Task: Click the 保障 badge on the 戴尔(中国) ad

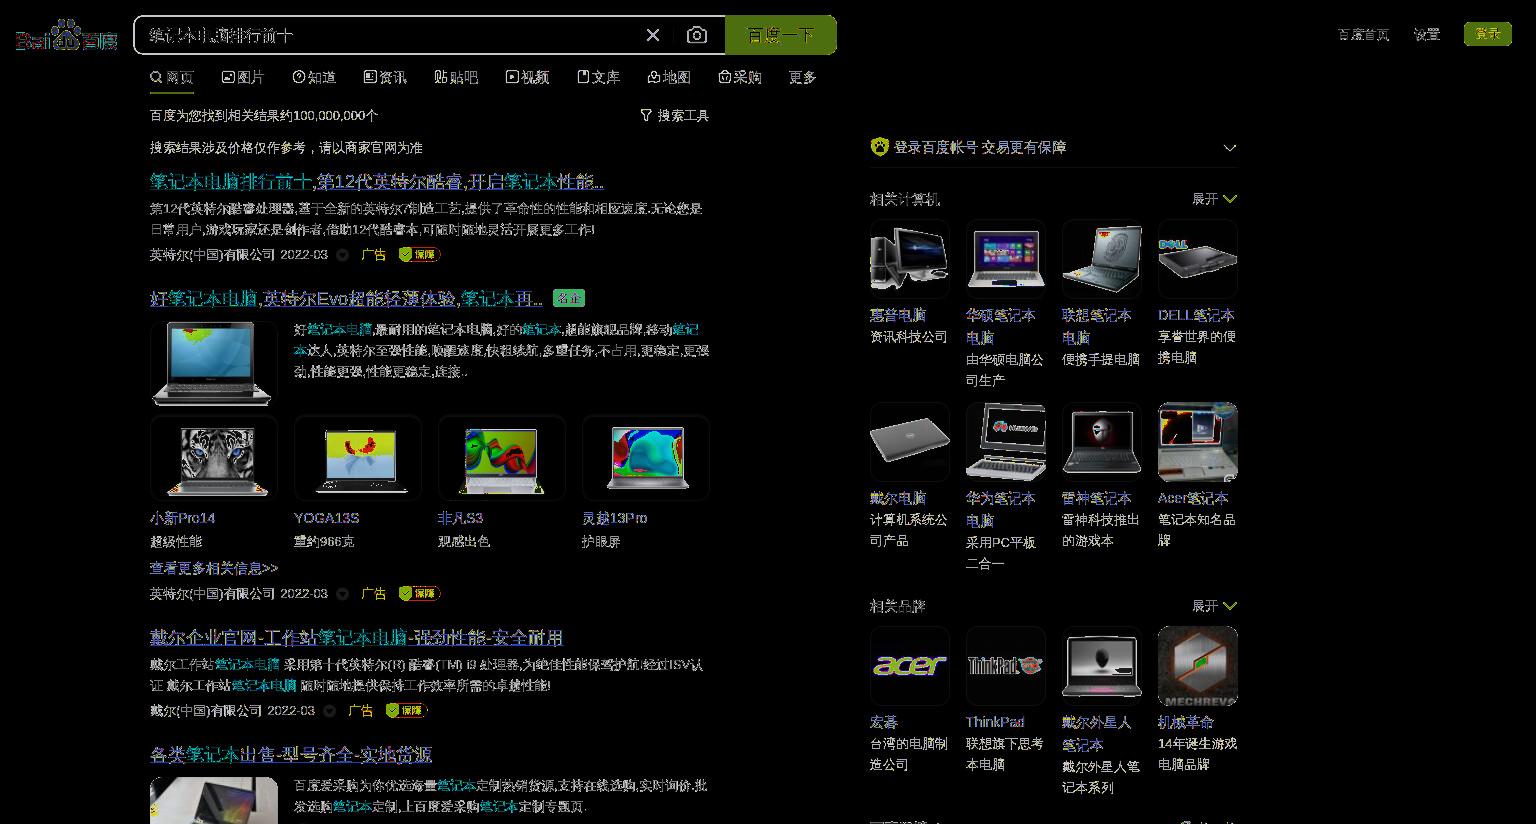Action: 405,711
